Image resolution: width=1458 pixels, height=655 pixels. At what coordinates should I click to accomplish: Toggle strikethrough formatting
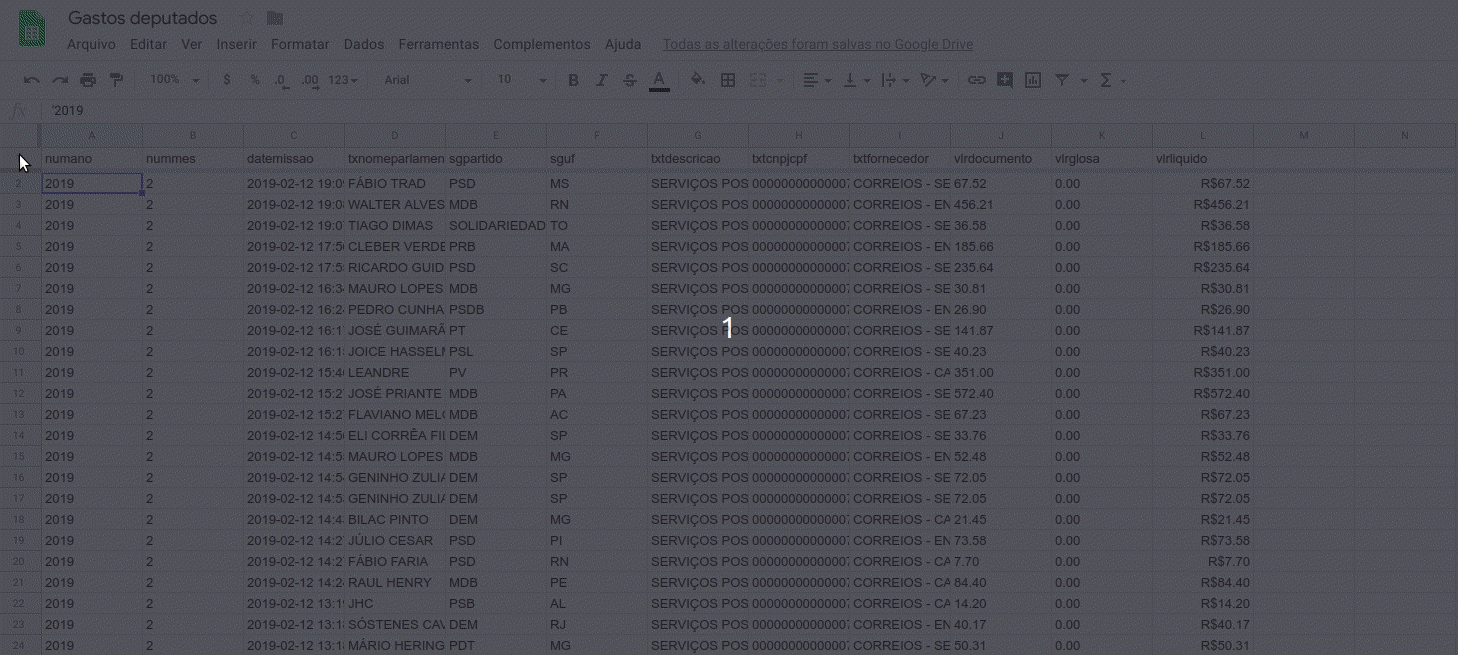(629, 80)
